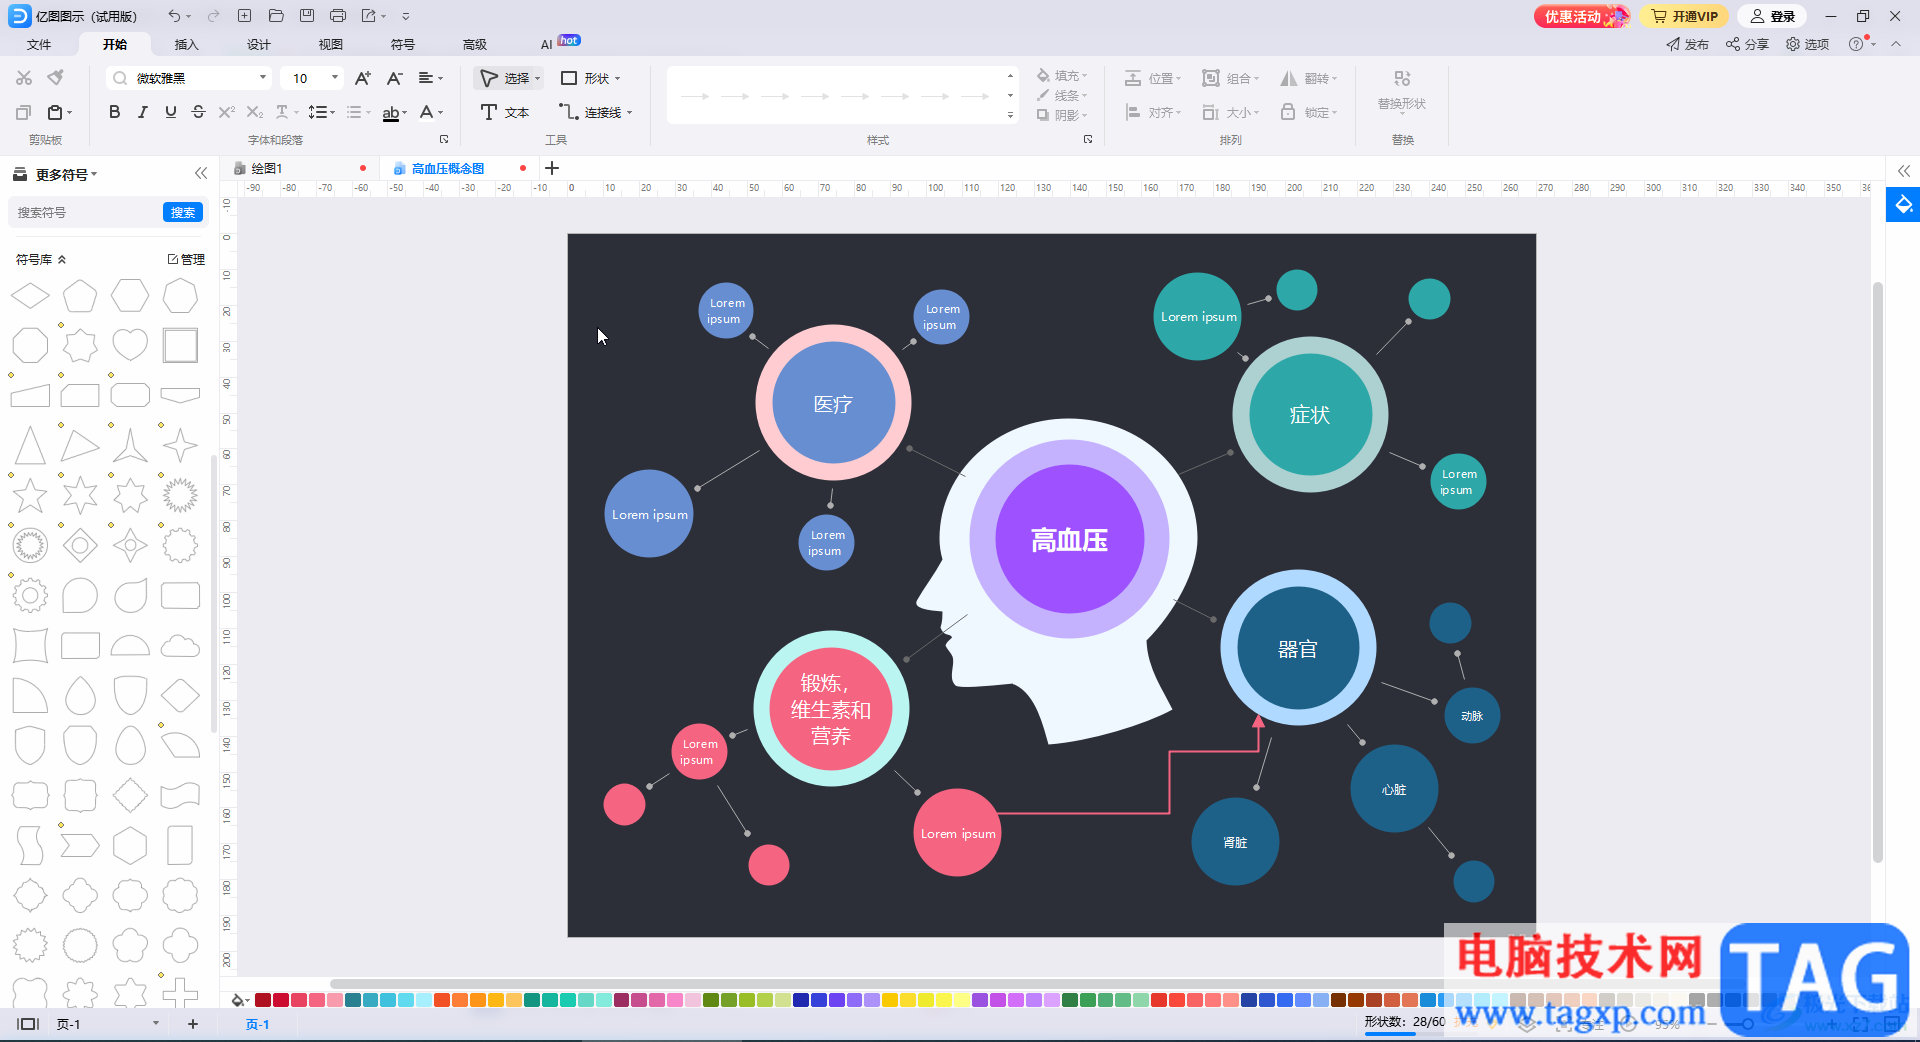Open the 文件 menu
This screenshot has height=1042, width=1920.
click(39, 44)
